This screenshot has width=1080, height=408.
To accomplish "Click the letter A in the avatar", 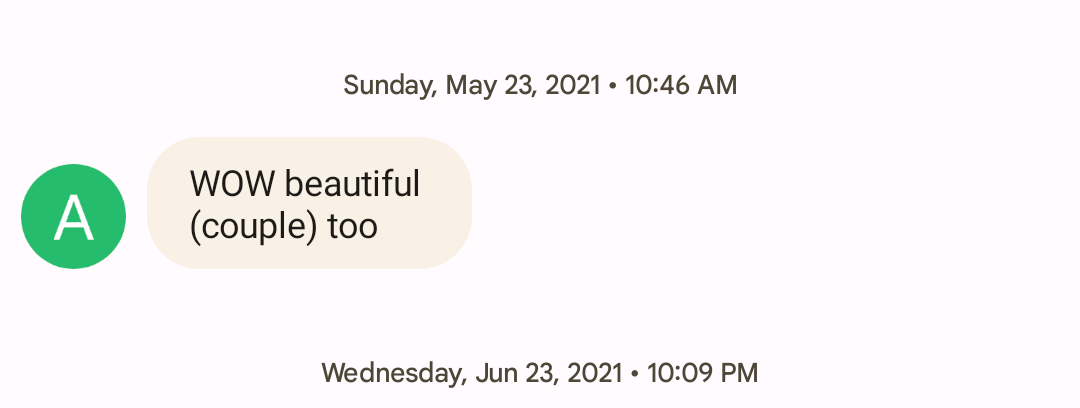I will click(73, 218).
